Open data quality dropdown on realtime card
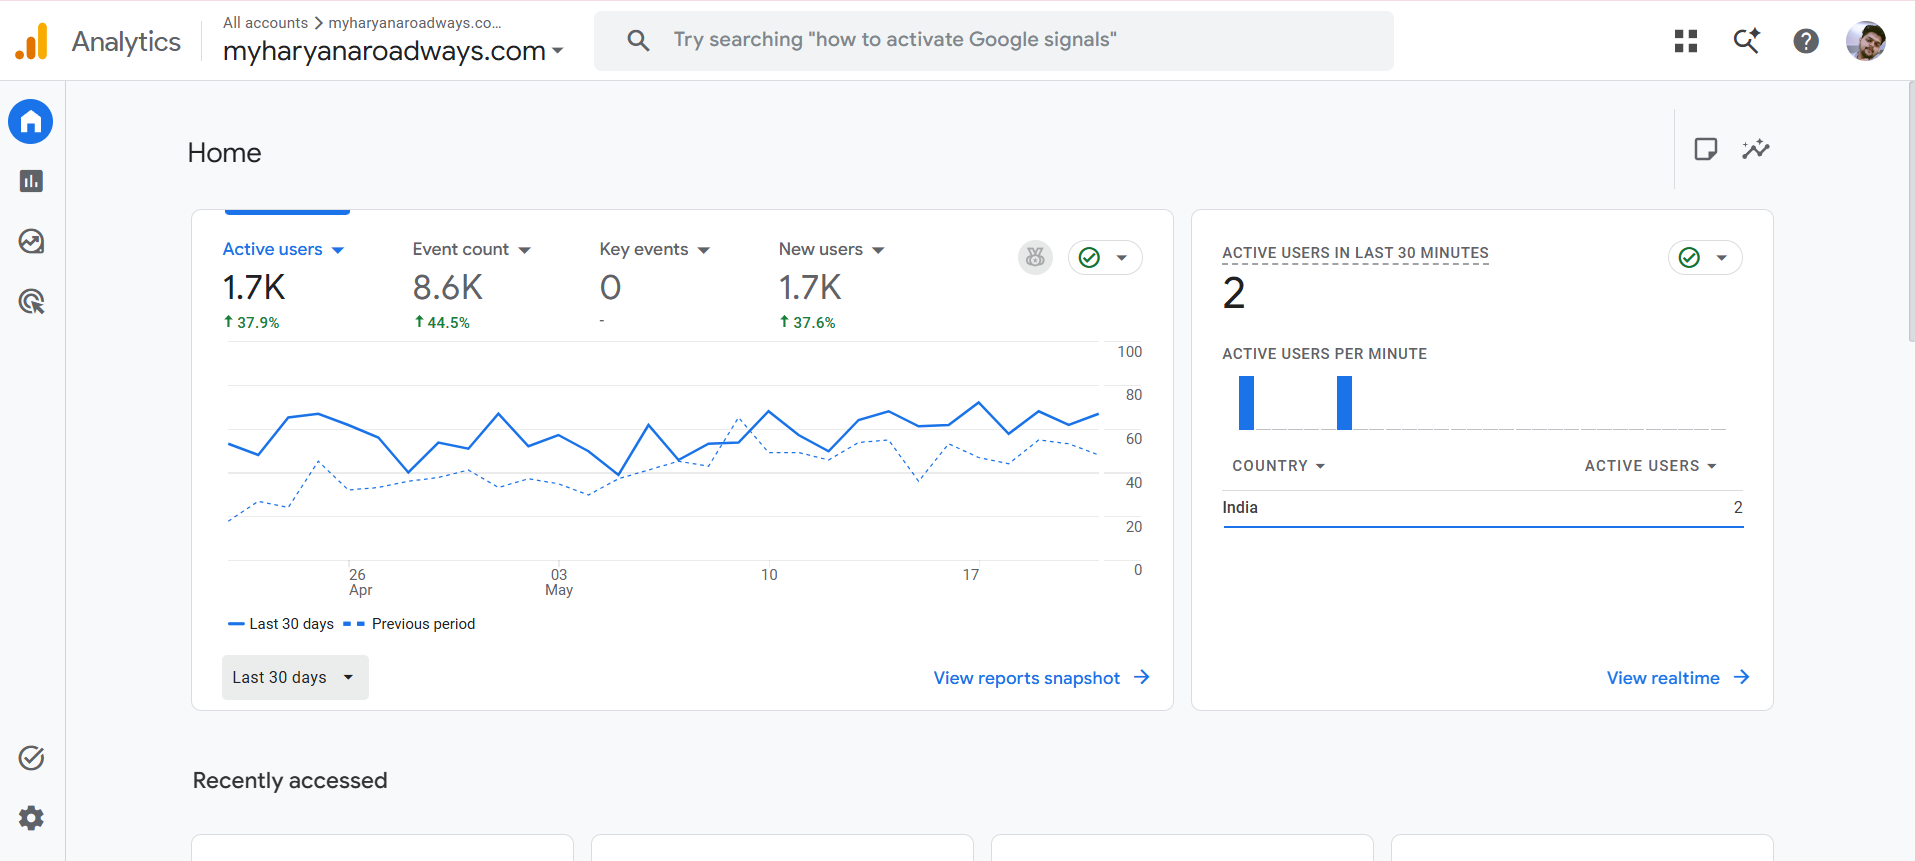Image resolution: width=1915 pixels, height=861 pixels. 1705,258
